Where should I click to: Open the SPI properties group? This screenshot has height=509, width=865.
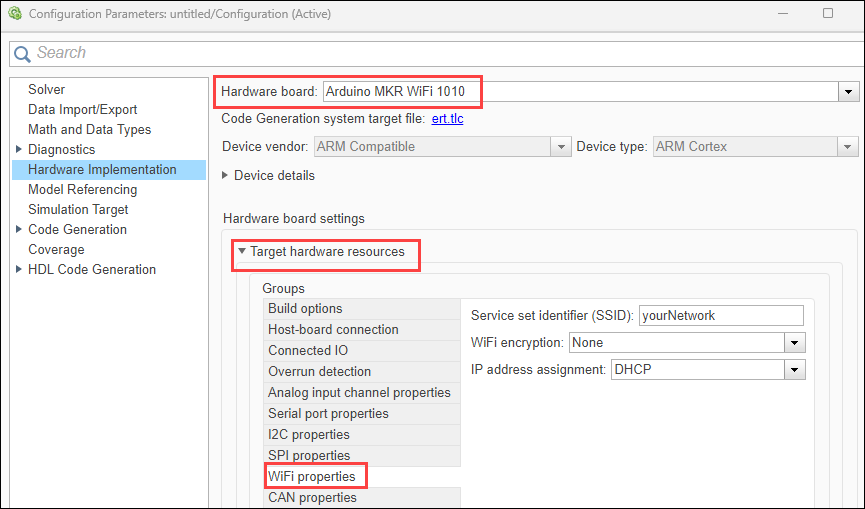point(309,455)
